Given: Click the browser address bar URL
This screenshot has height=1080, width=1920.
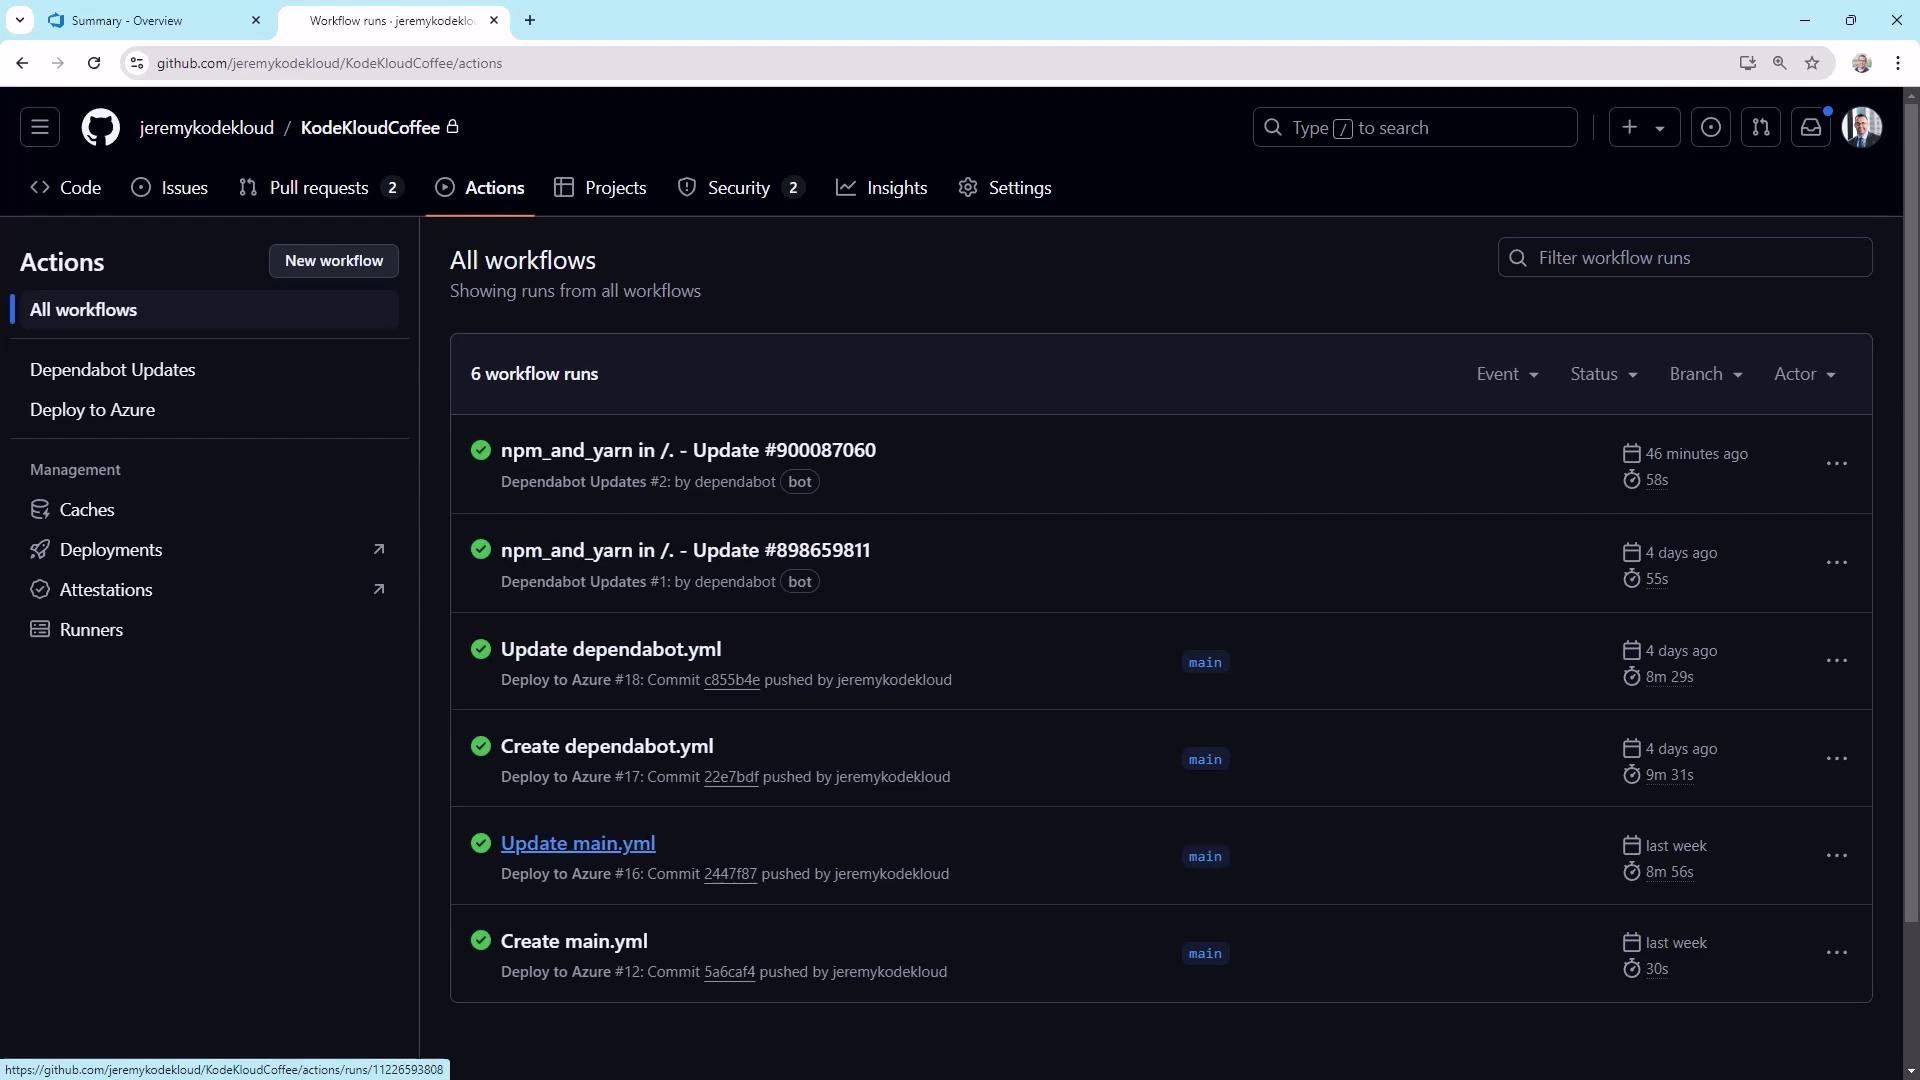Looking at the screenshot, I should tap(329, 63).
